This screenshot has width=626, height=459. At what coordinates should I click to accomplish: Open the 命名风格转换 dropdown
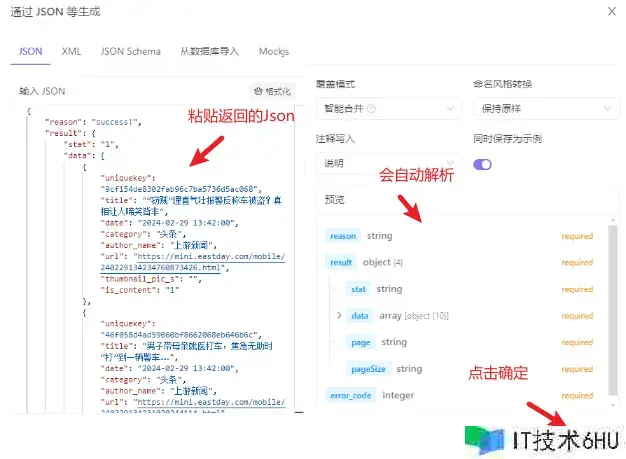pyautogui.click(x=539, y=108)
